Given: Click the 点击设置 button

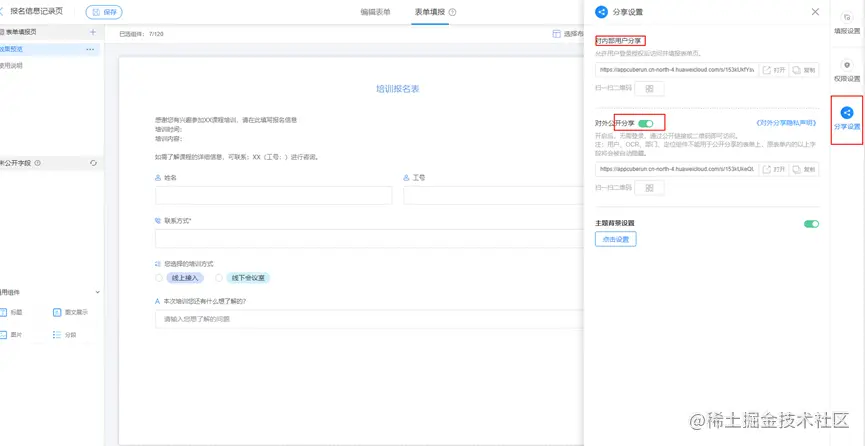Looking at the screenshot, I should (616, 240).
